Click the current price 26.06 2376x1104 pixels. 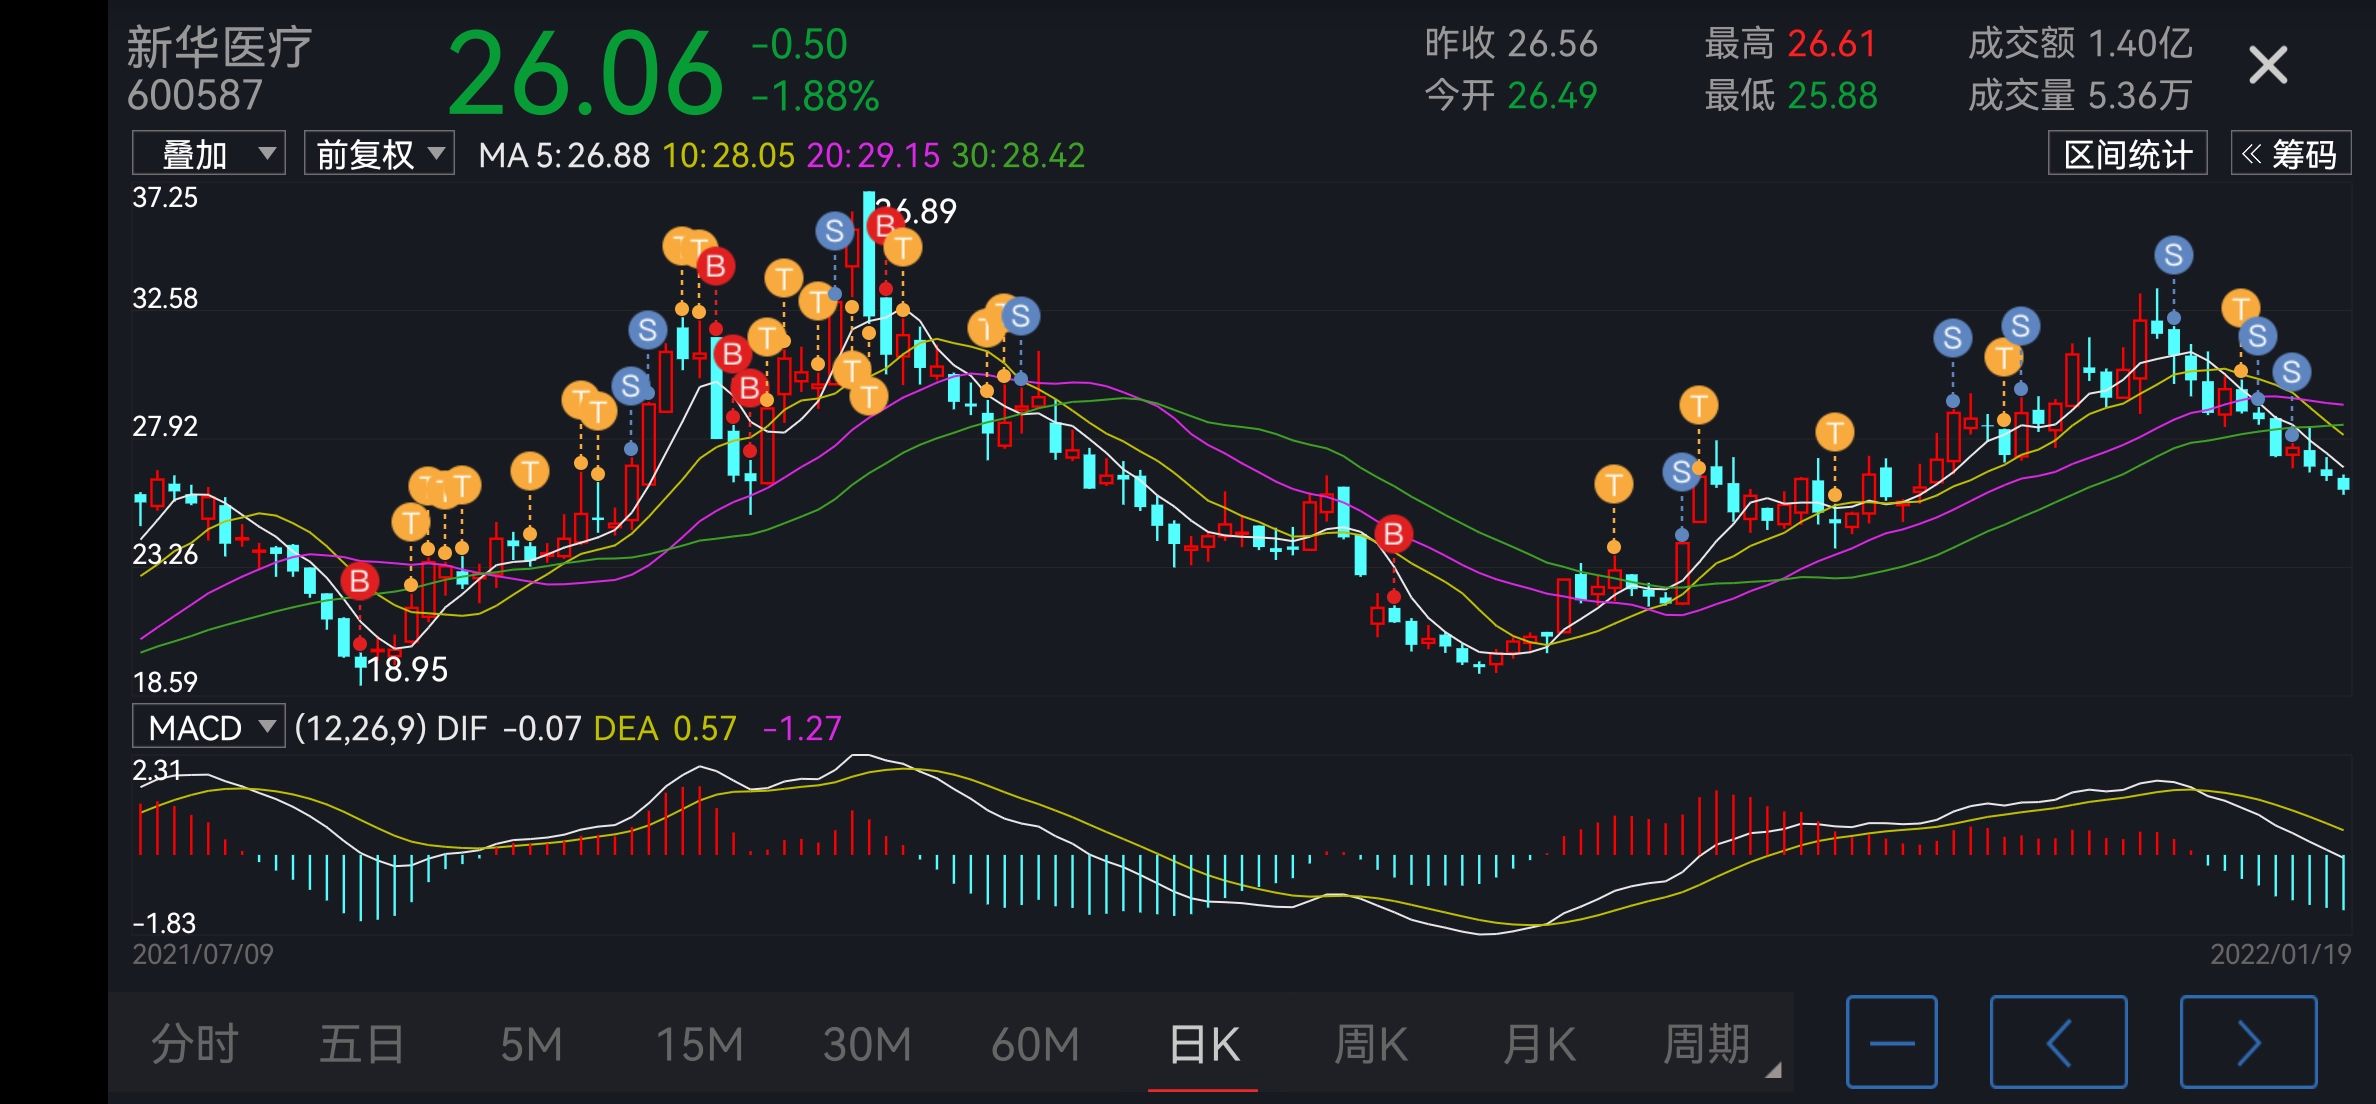585,73
